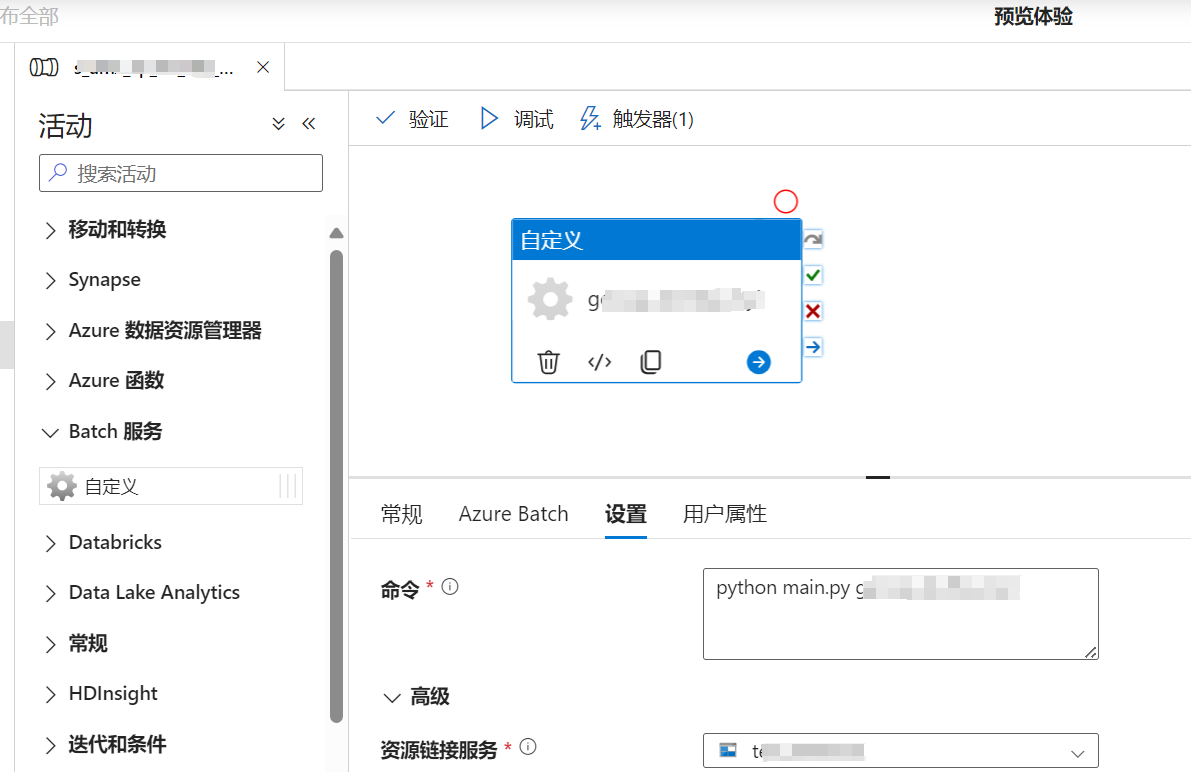
Task: Switch to the Azure Batch tab
Action: [x=513, y=514]
